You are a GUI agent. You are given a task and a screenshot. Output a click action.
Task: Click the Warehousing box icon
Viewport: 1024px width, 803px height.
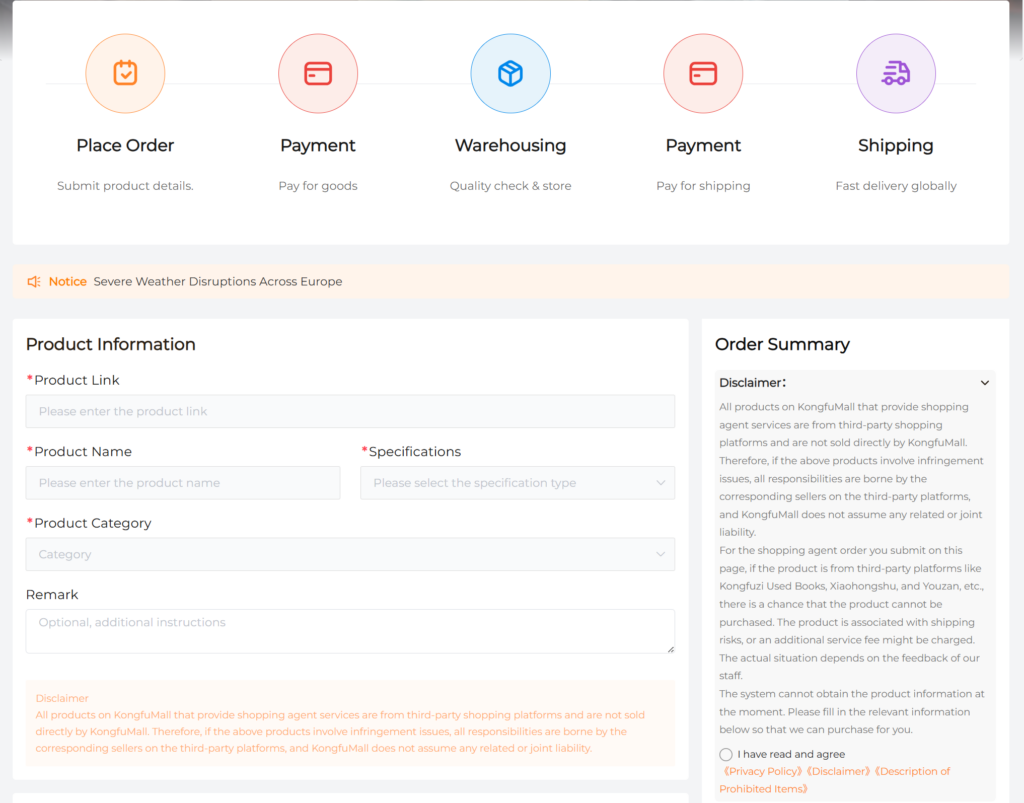click(510, 74)
